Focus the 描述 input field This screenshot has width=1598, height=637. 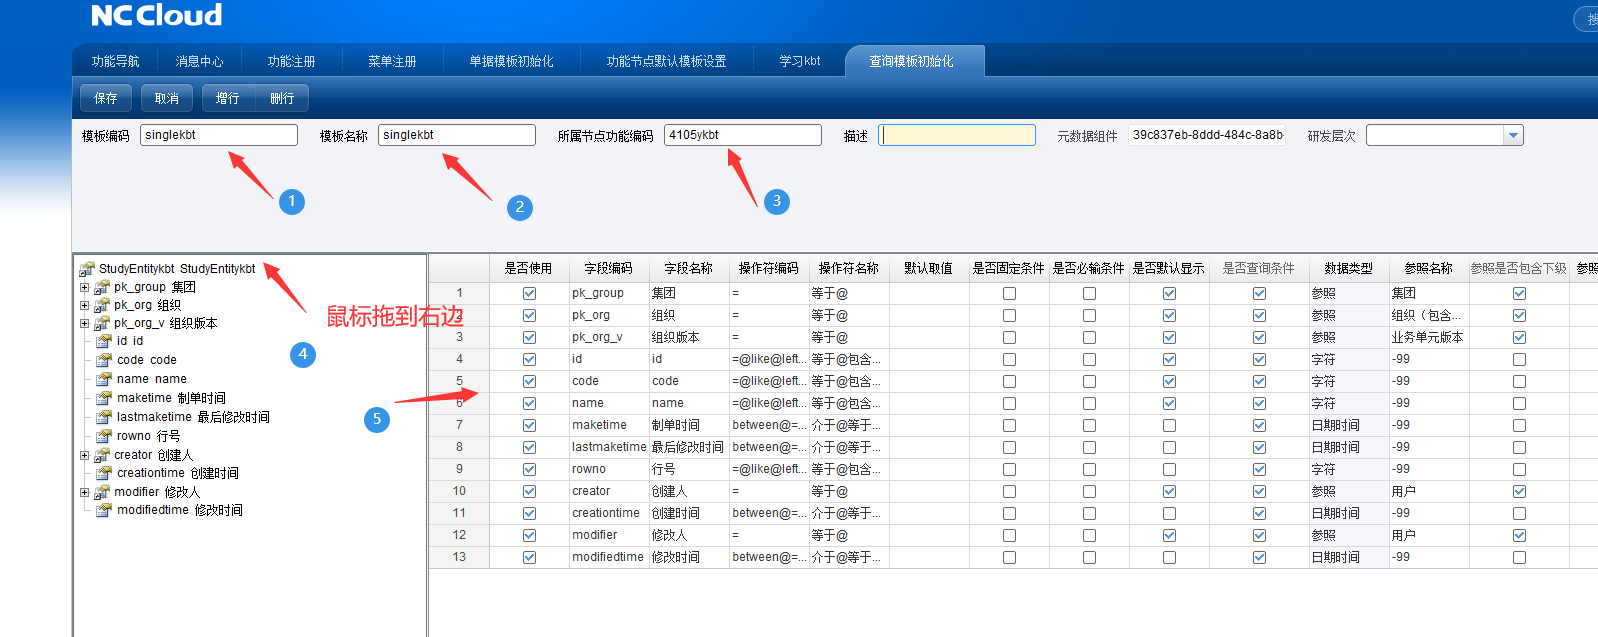pyautogui.click(x=957, y=135)
